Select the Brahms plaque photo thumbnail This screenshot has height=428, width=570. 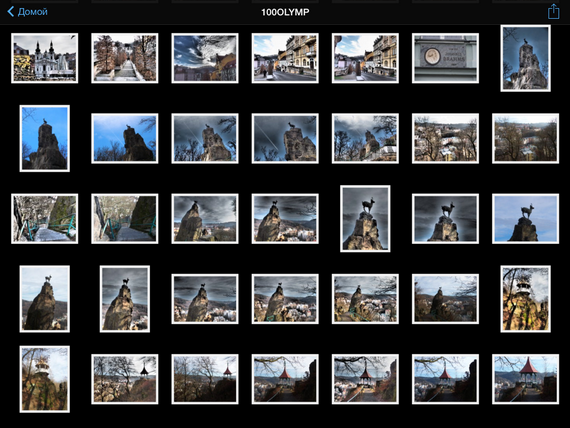point(445,58)
